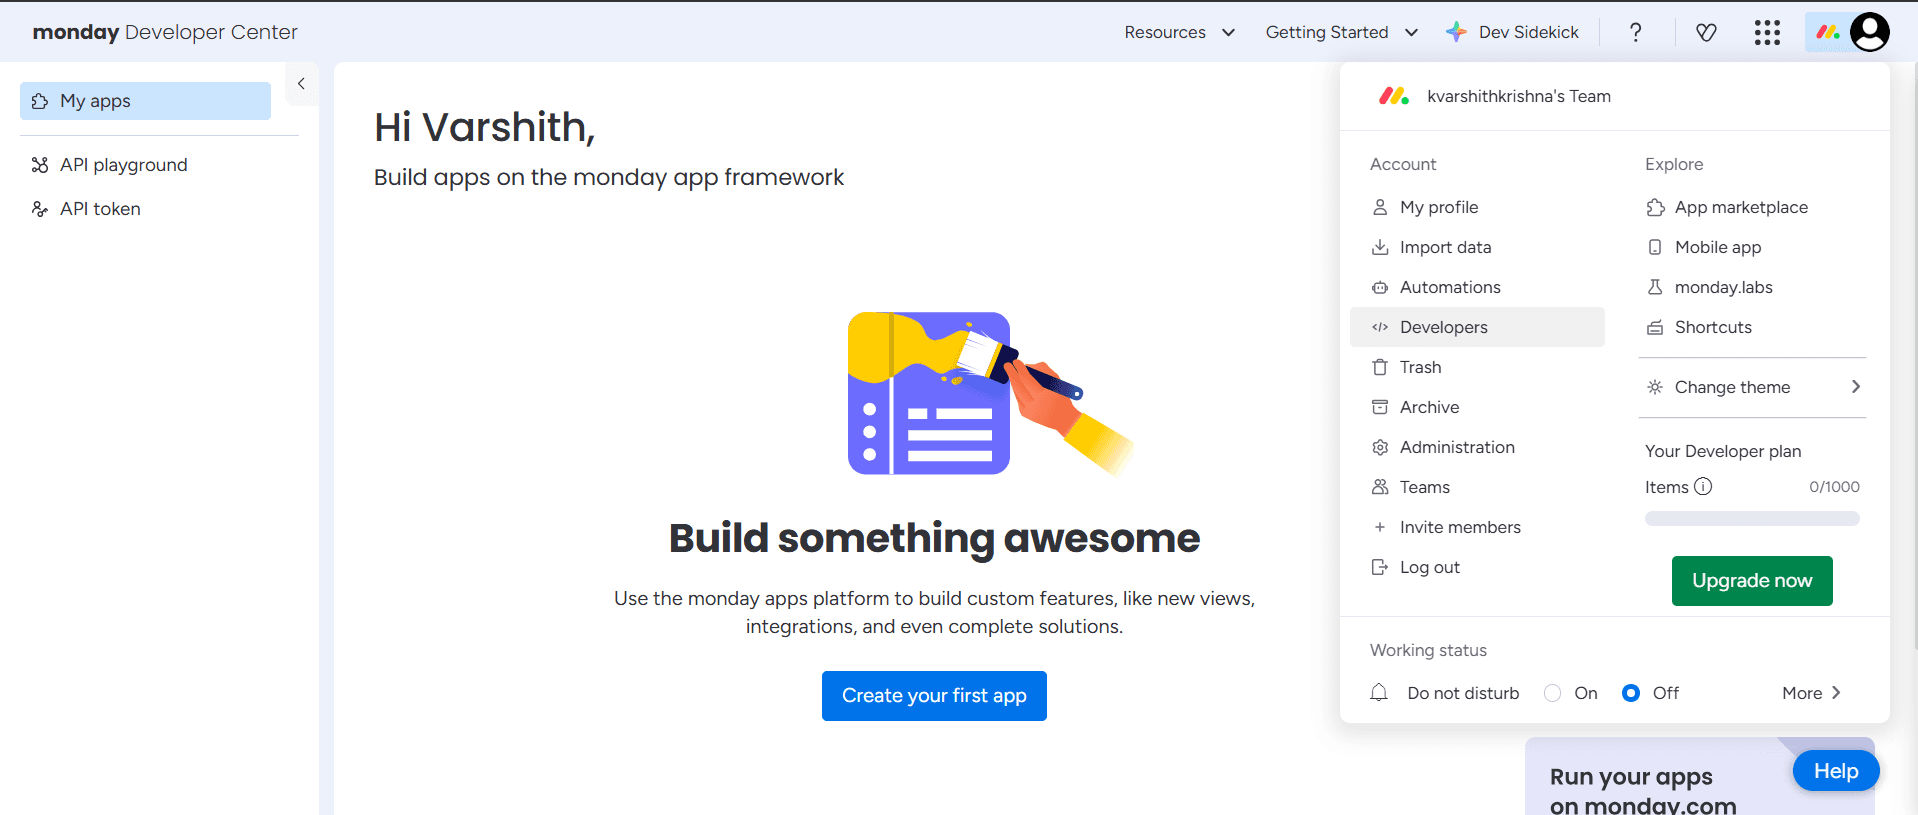Click the team logo in the menu header

pyautogui.click(x=1394, y=96)
